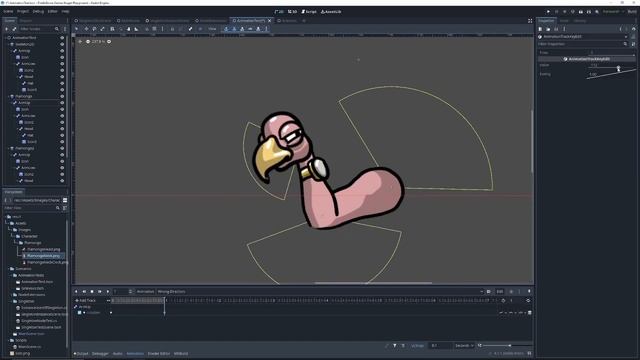The height and width of the screenshot is (360, 640).
Task: Toggle visibility of first ArmLow bone
Action: click(x=62, y=64)
